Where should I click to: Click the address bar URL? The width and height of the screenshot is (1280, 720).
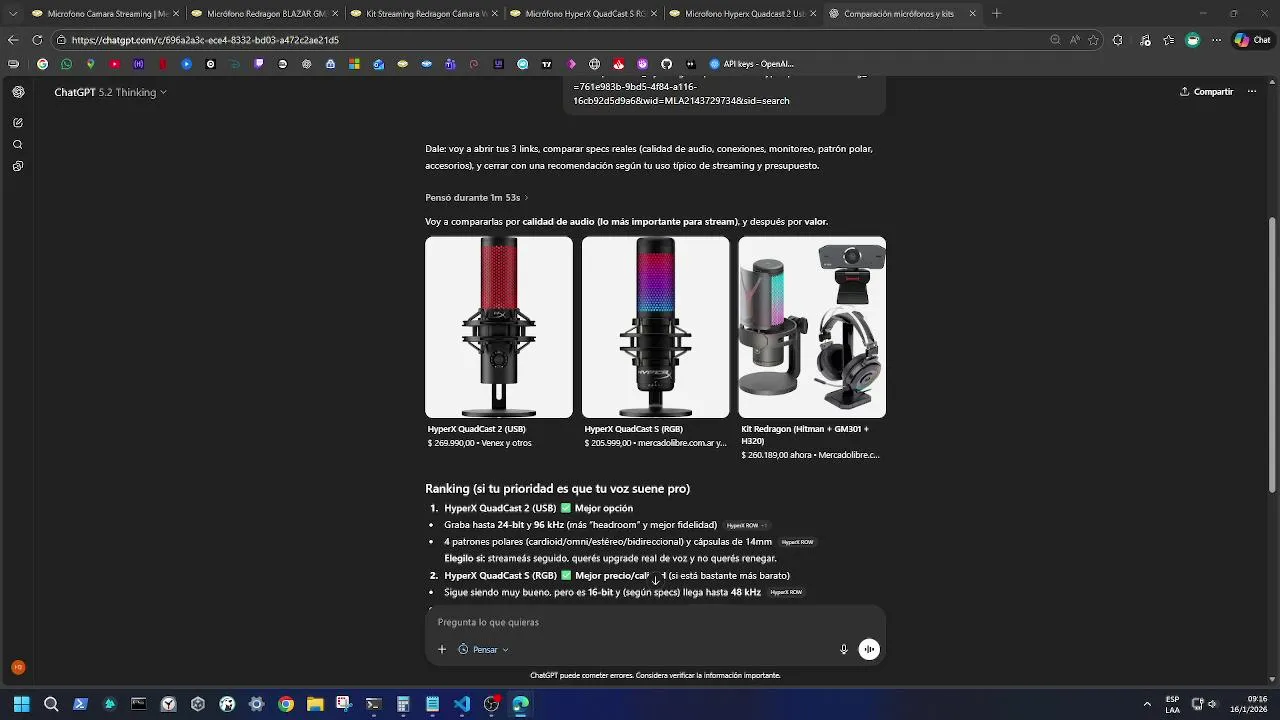(205, 40)
